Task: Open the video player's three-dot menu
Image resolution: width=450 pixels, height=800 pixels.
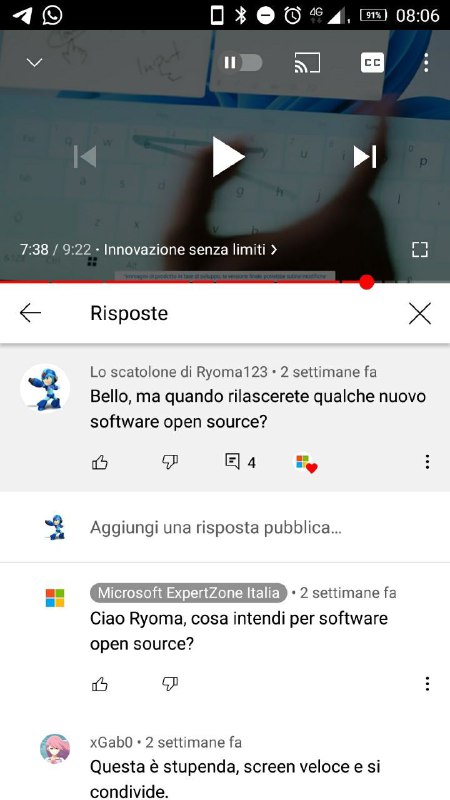Action: [x=426, y=63]
